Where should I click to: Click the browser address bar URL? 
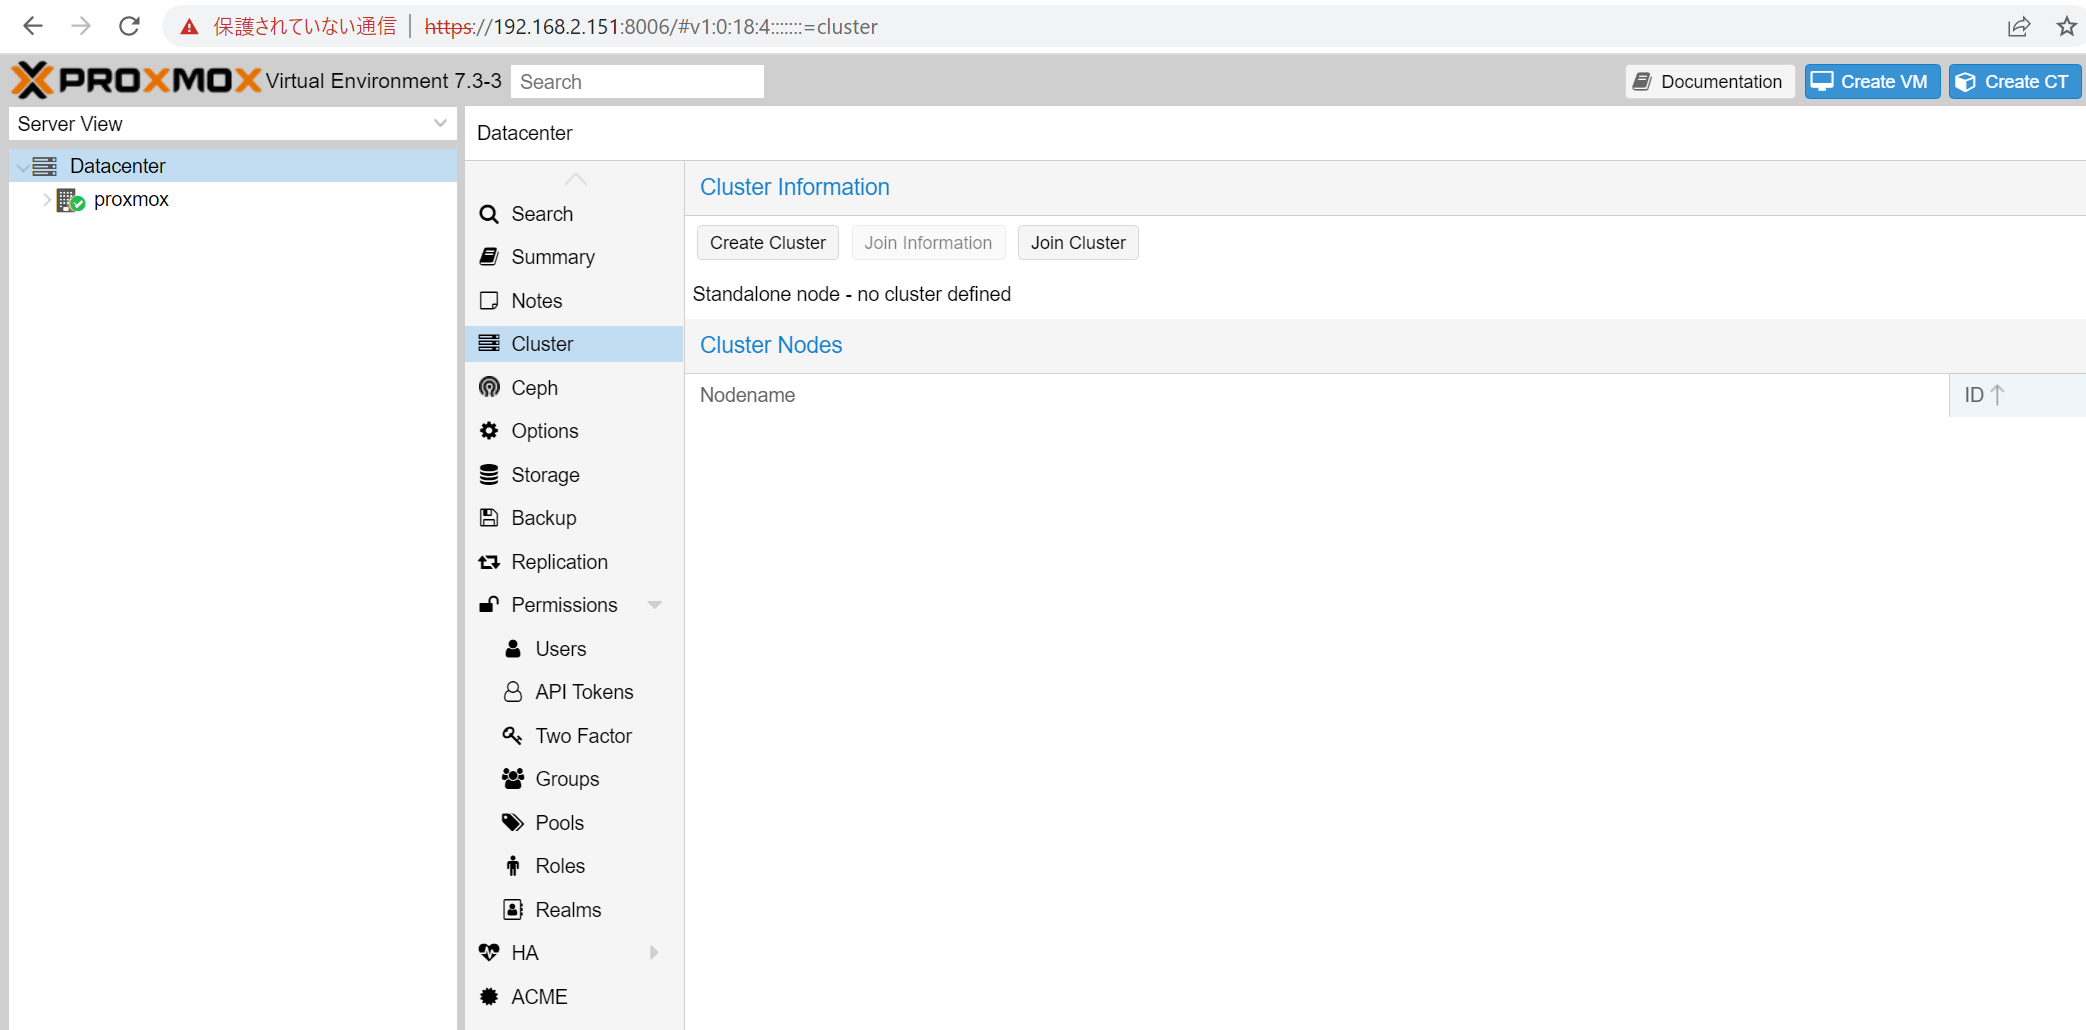[651, 27]
